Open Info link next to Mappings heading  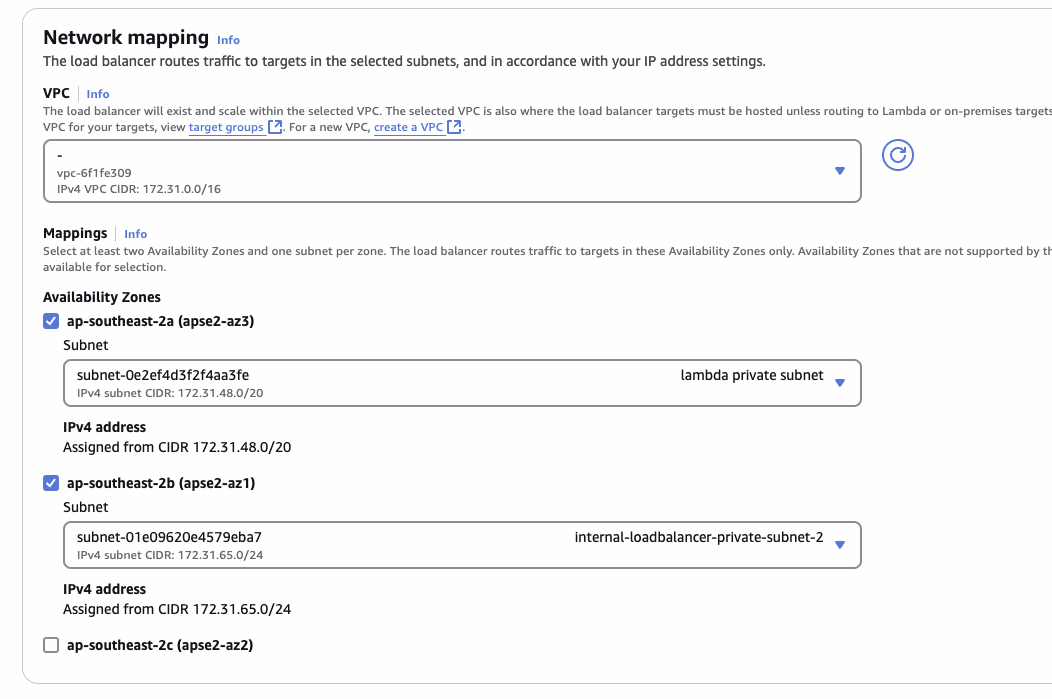point(136,233)
